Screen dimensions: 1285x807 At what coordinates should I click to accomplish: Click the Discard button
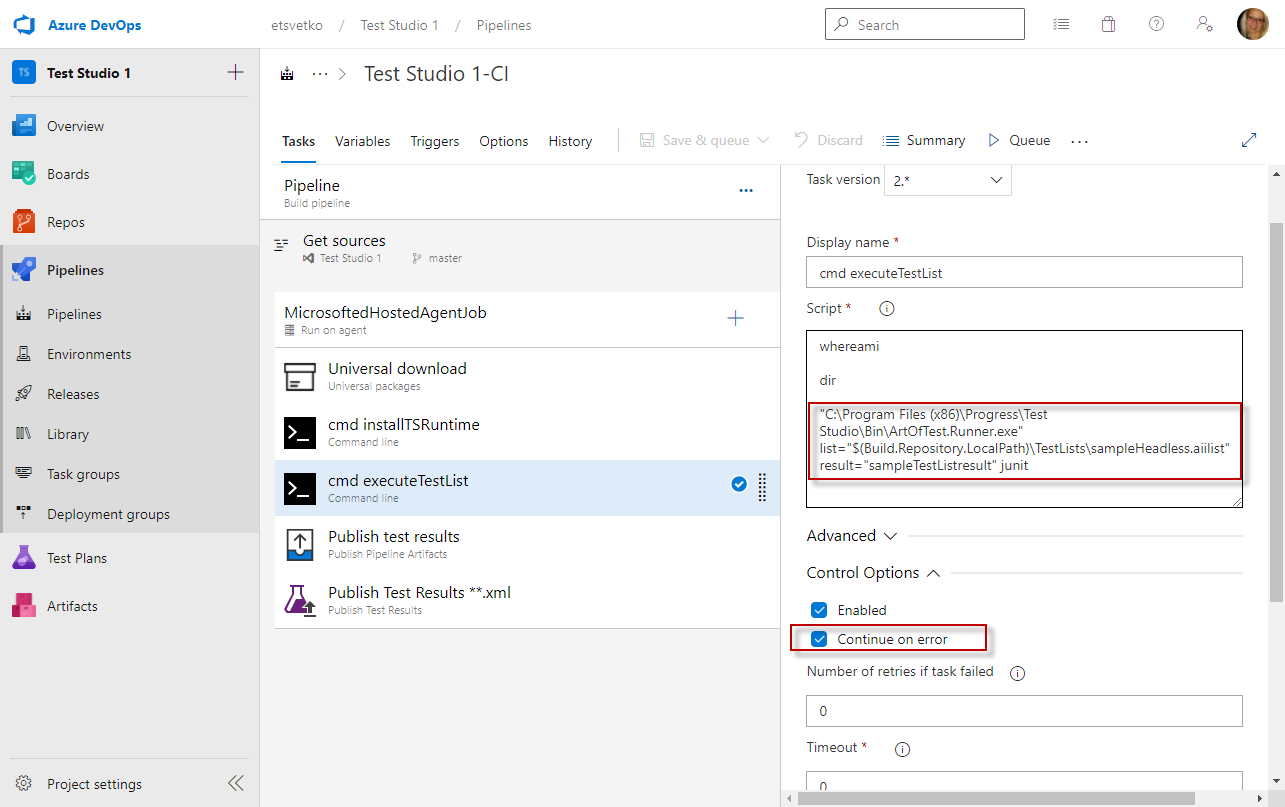(x=828, y=141)
